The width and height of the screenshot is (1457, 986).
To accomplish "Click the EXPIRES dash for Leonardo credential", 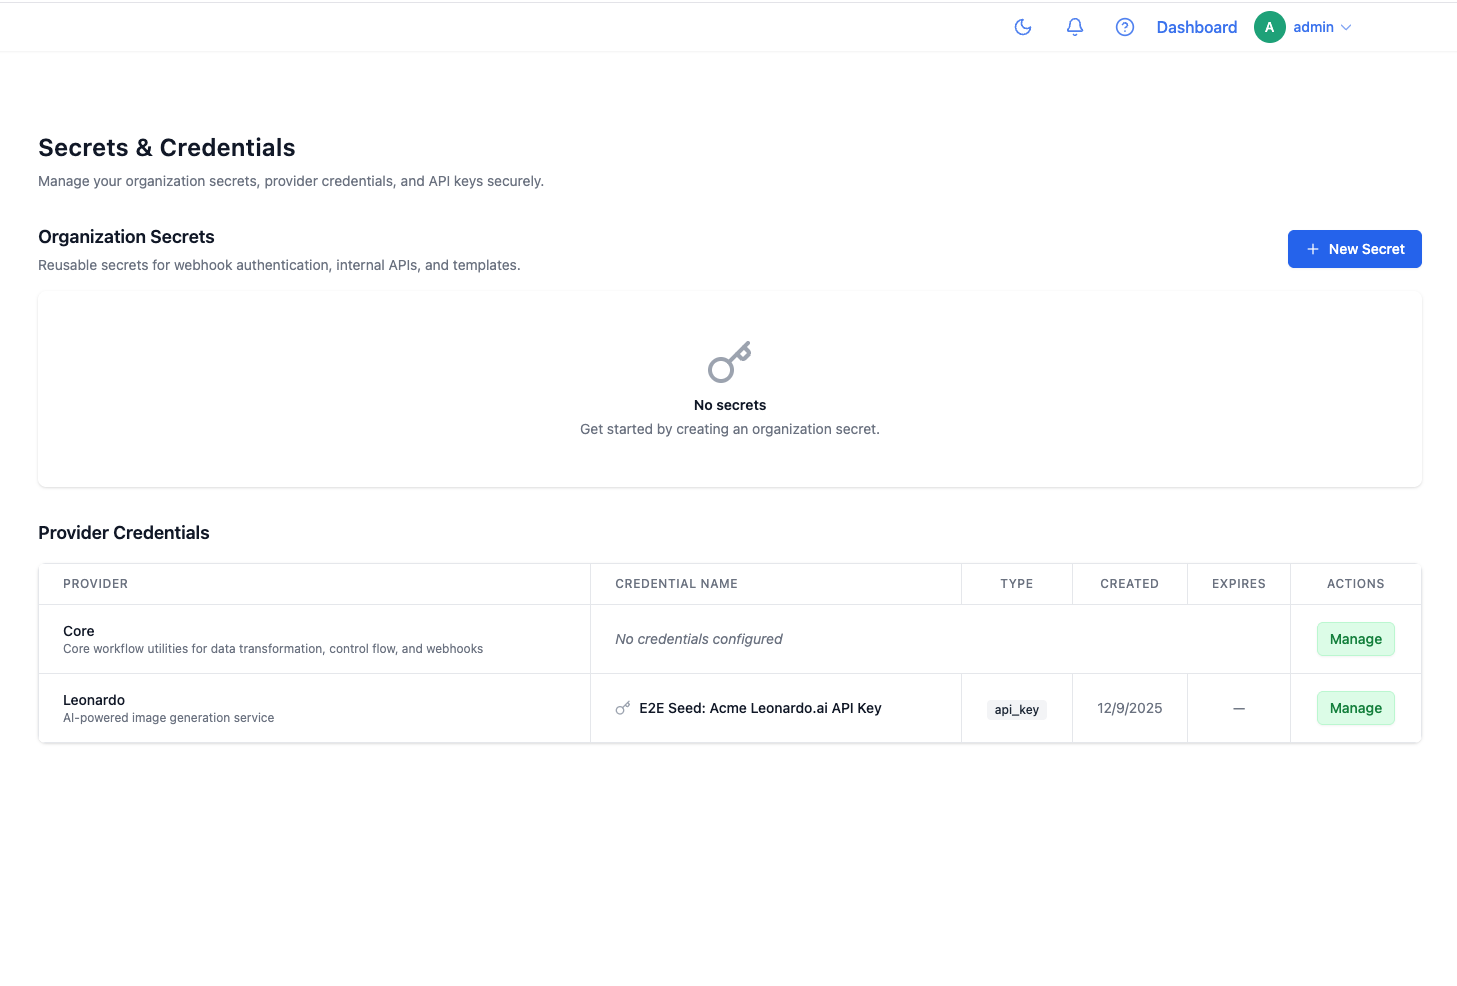I will click(1238, 708).
